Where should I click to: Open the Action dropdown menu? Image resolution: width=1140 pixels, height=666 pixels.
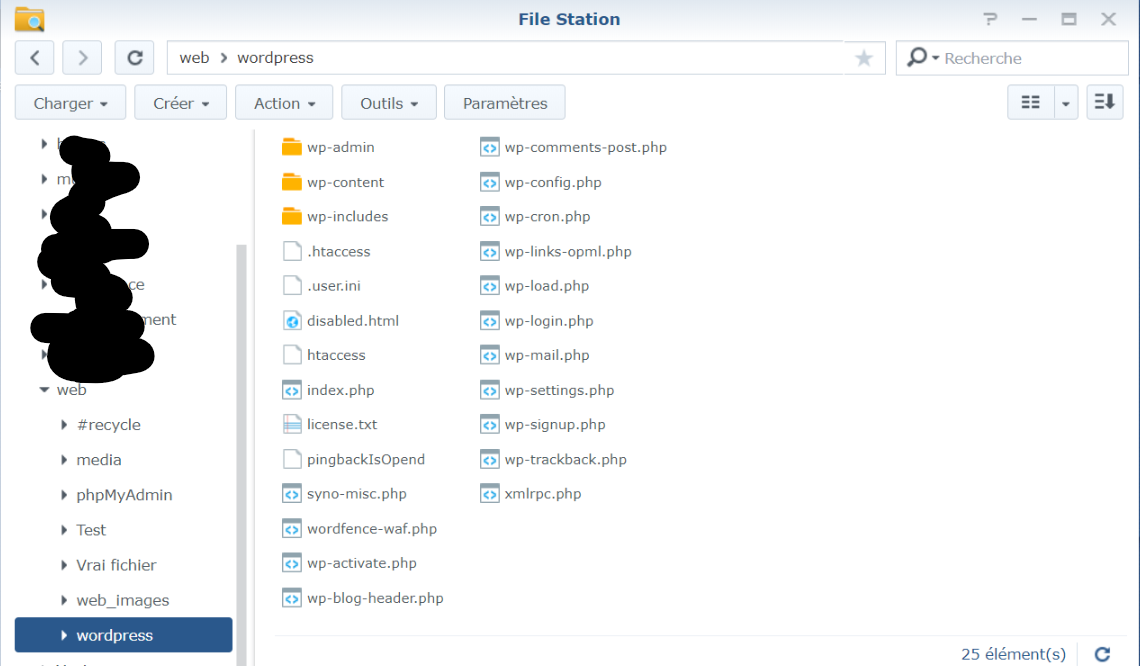(x=284, y=103)
